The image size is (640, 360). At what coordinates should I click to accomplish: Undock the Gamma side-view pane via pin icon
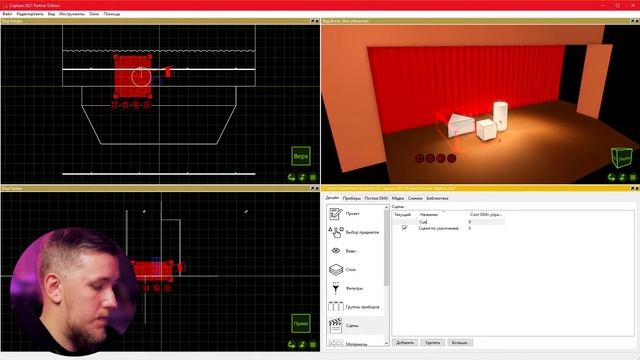(x=313, y=188)
